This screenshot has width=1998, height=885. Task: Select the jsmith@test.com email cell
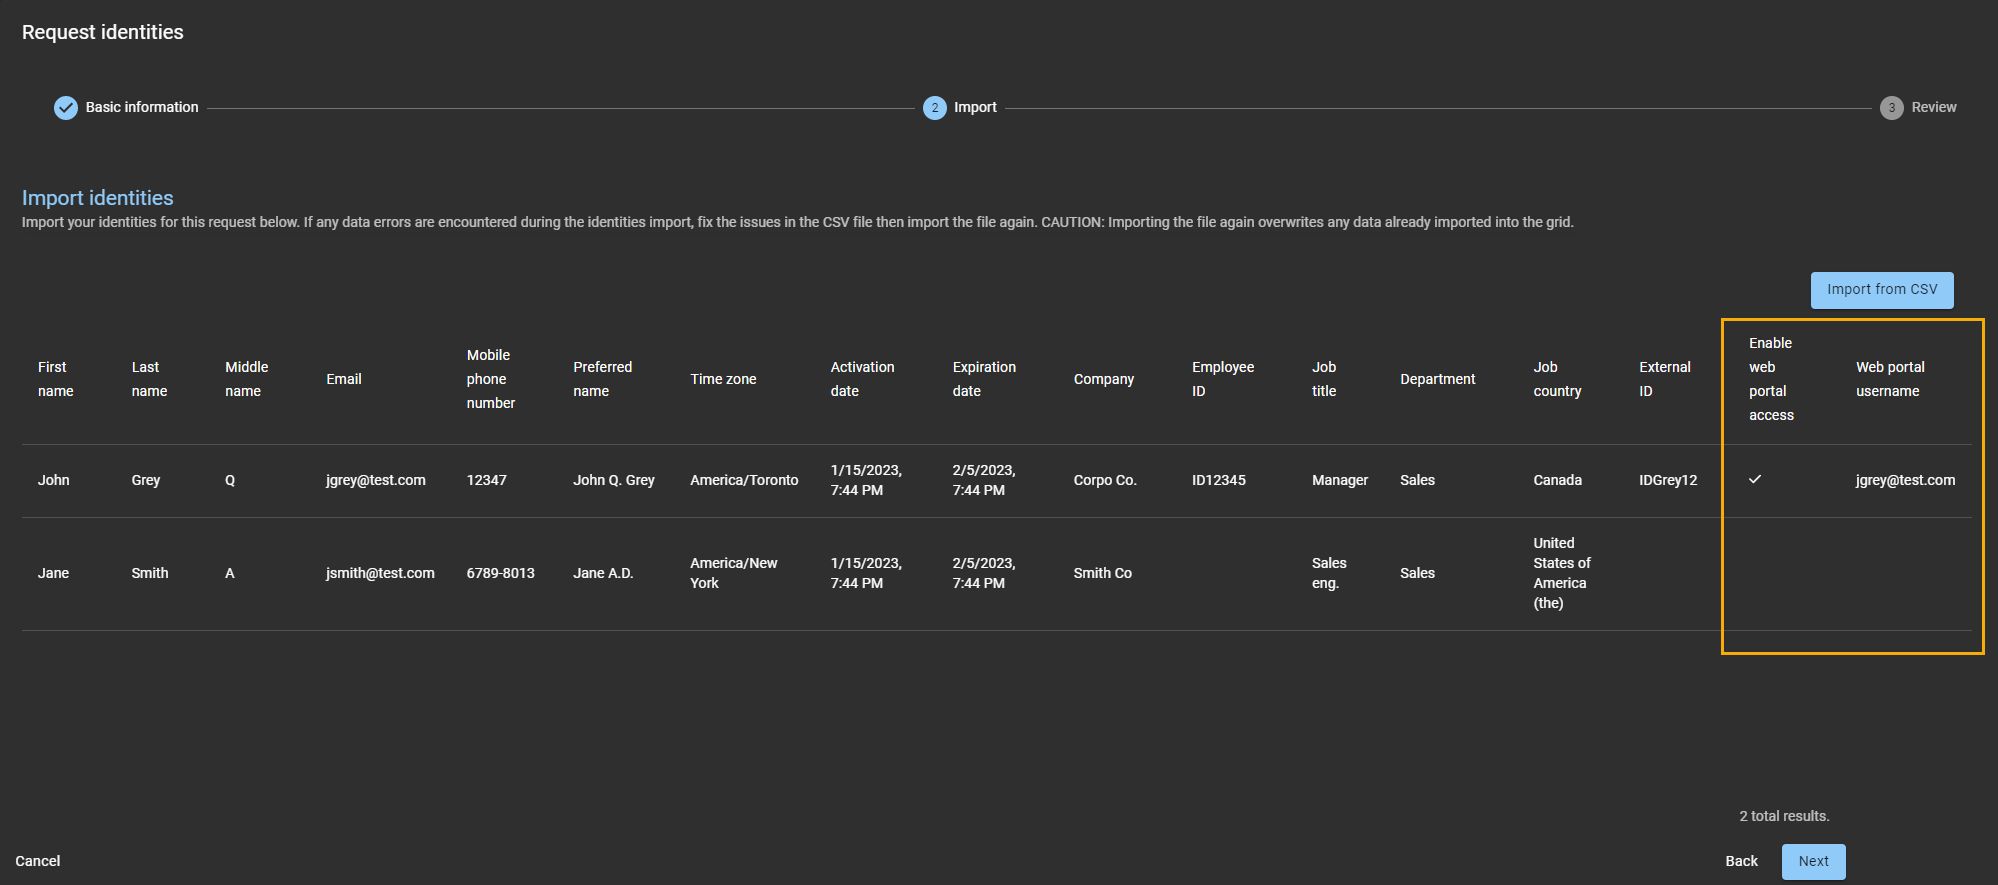coord(380,573)
